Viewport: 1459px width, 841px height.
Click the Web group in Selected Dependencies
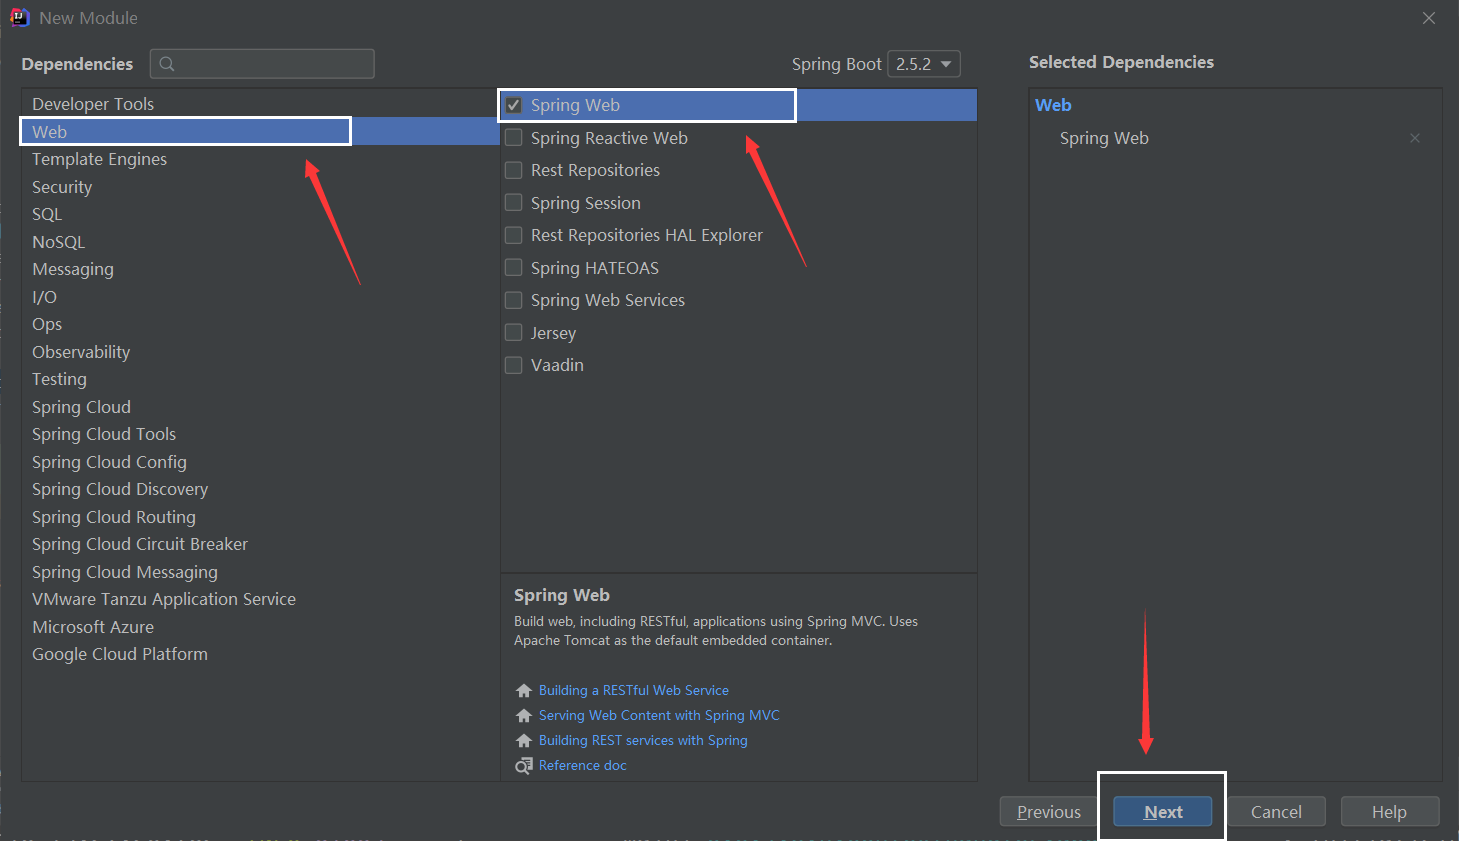(x=1053, y=105)
